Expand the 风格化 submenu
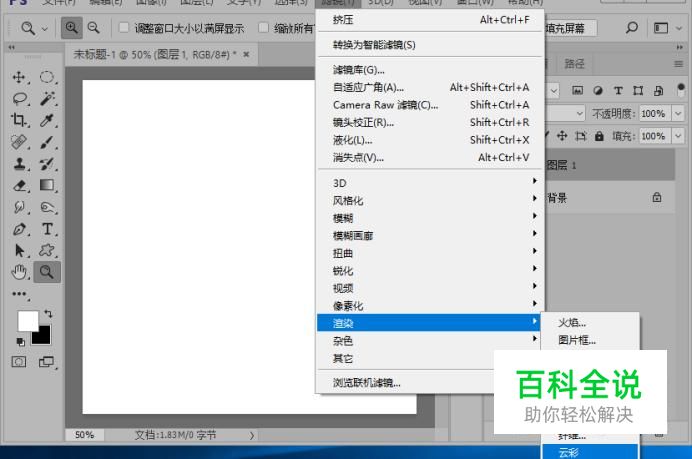 (430, 200)
